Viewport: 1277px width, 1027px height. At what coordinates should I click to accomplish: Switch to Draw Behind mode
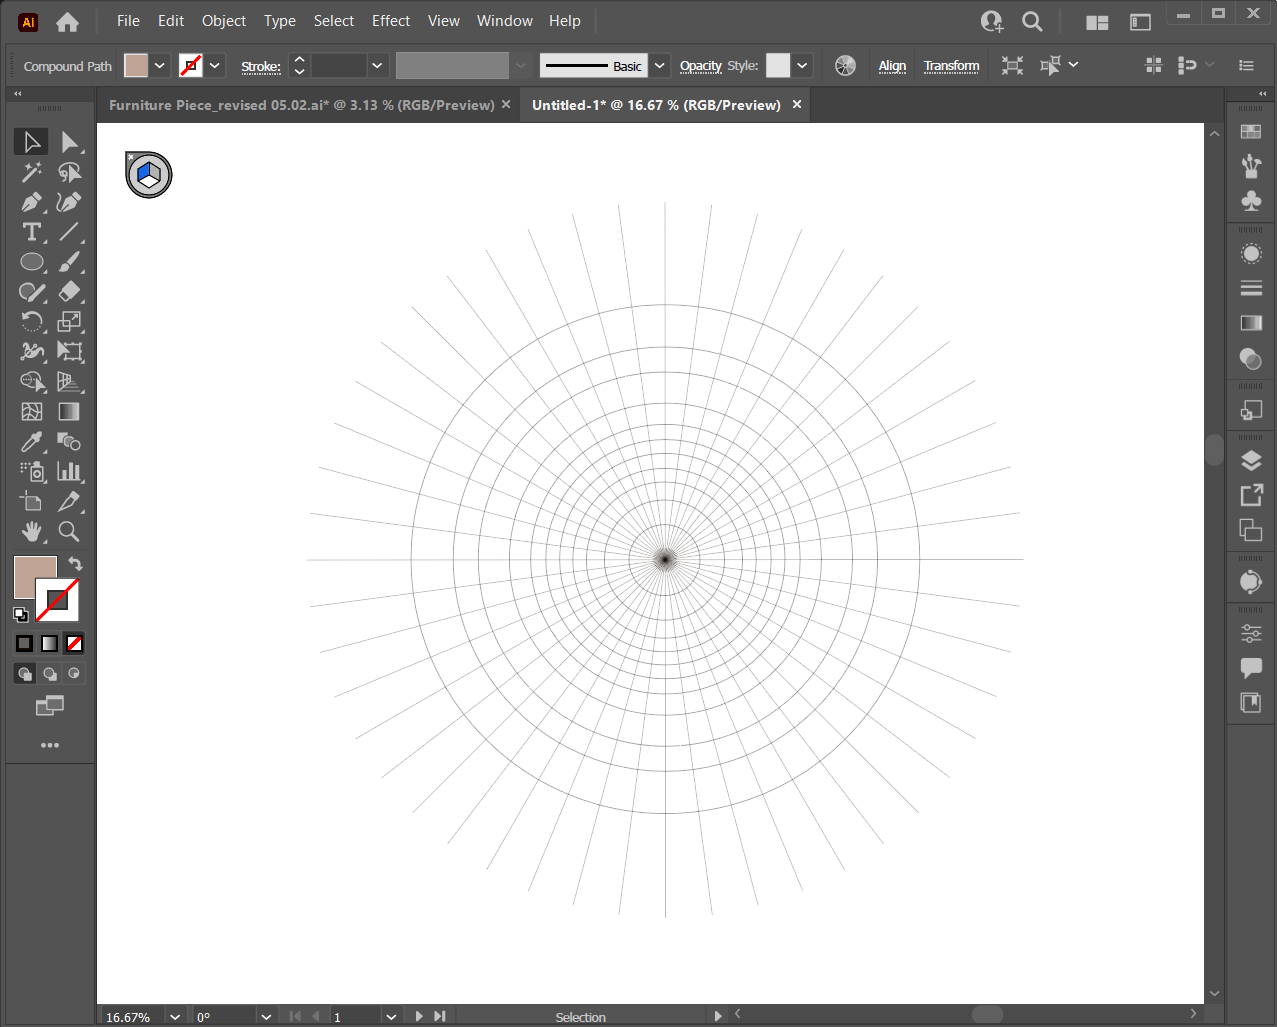click(x=50, y=674)
